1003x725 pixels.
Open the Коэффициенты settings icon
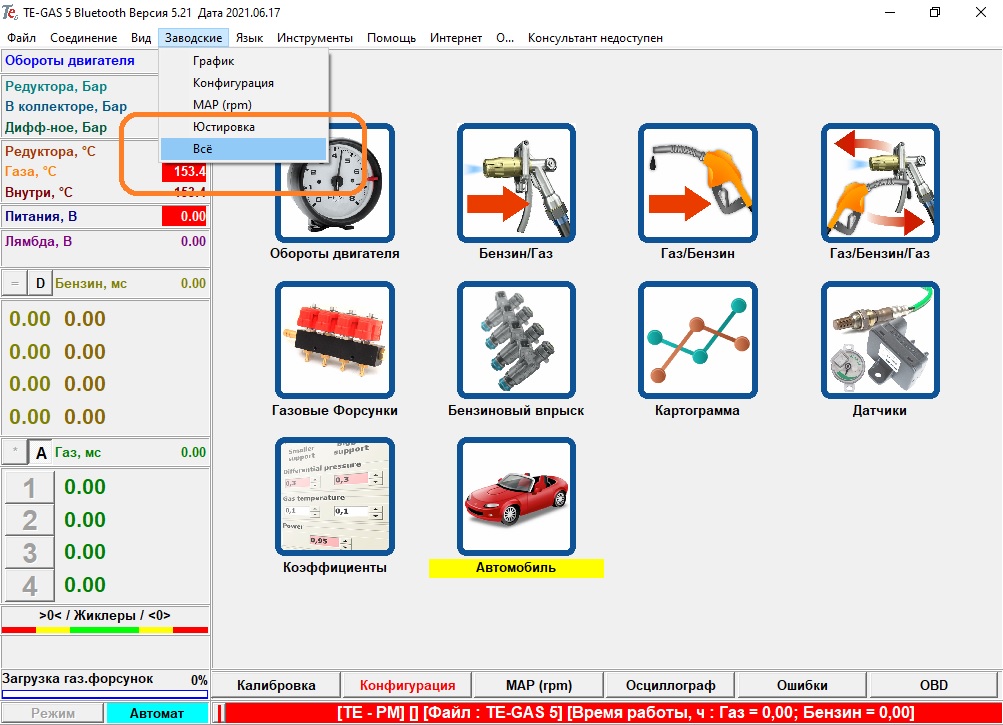(x=335, y=497)
